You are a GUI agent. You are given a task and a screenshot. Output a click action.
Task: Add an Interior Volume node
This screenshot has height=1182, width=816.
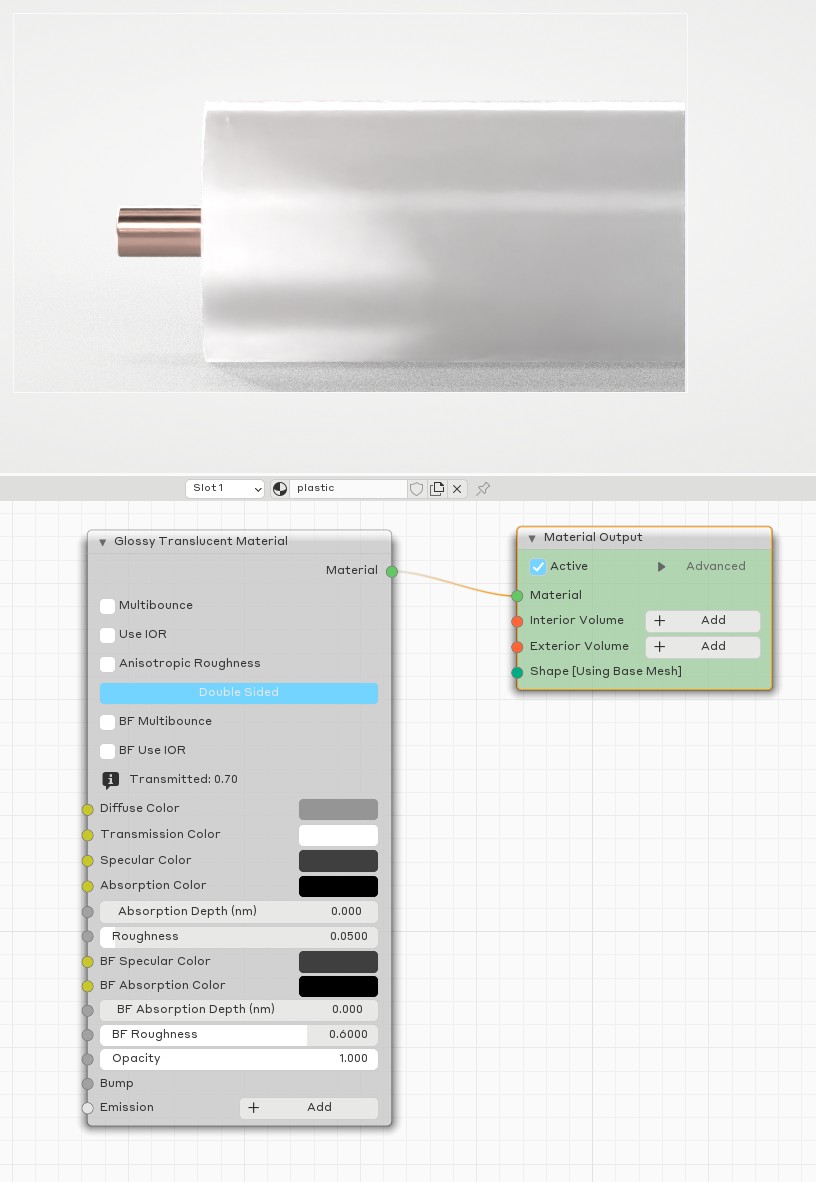(x=702, y=621)
